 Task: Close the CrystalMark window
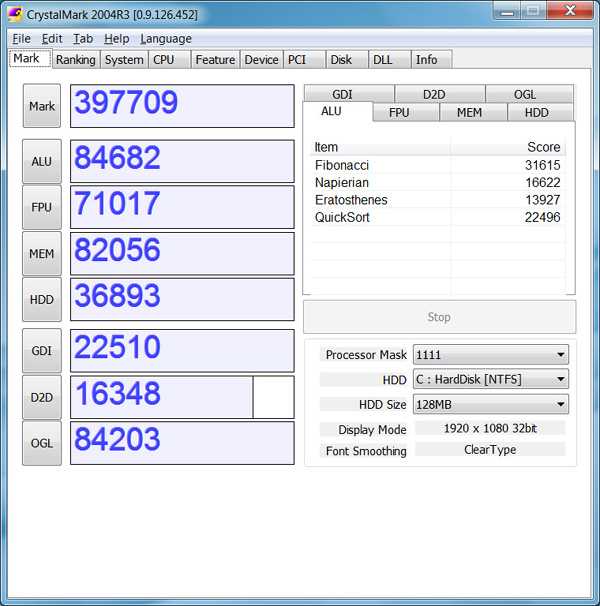coord(570,11)
